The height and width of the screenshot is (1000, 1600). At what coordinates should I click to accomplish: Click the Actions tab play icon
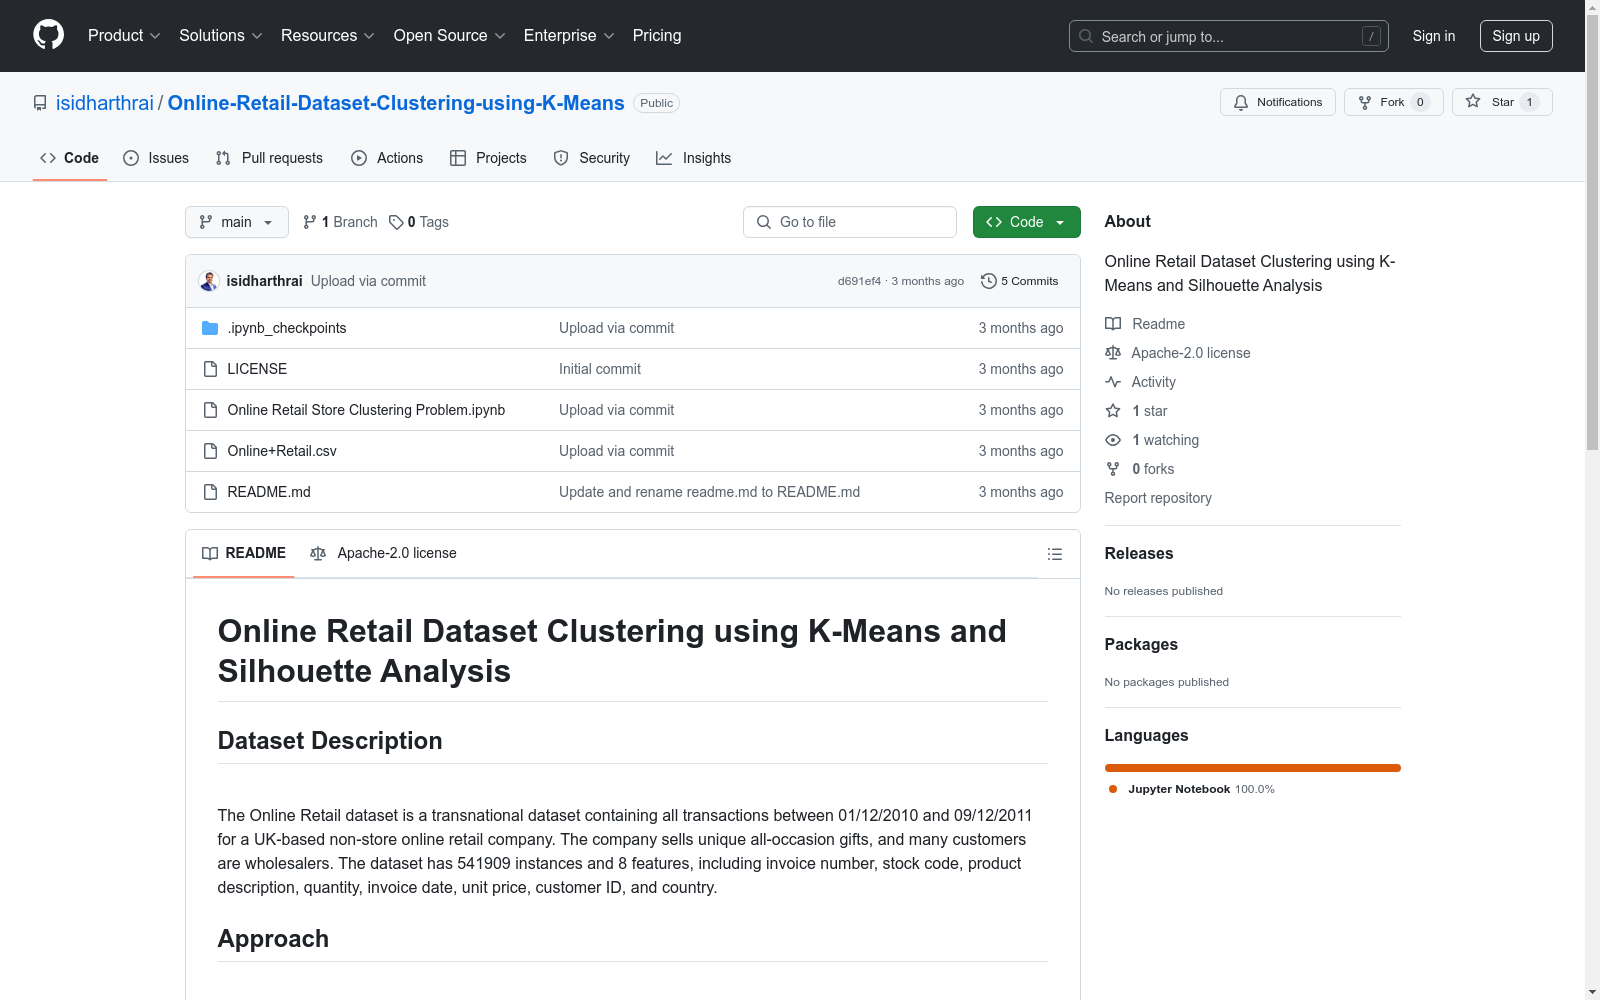[x=359, y=158]
